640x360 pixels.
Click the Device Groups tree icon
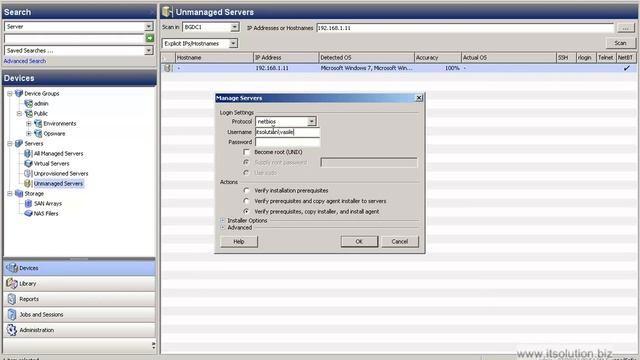point(19,93)
